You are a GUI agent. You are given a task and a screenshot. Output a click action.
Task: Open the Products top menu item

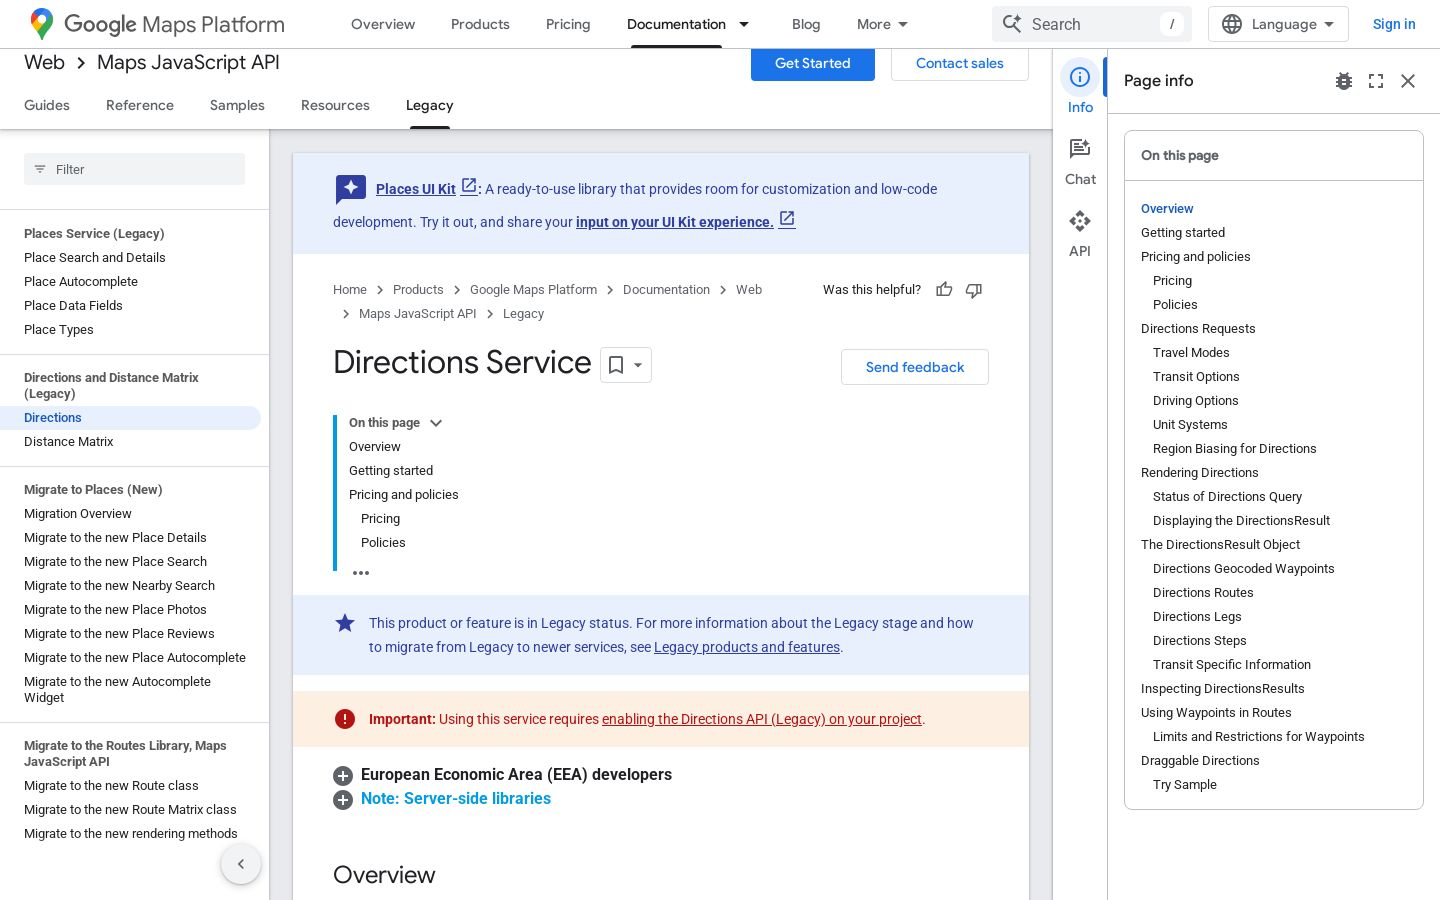click(480, 24)
